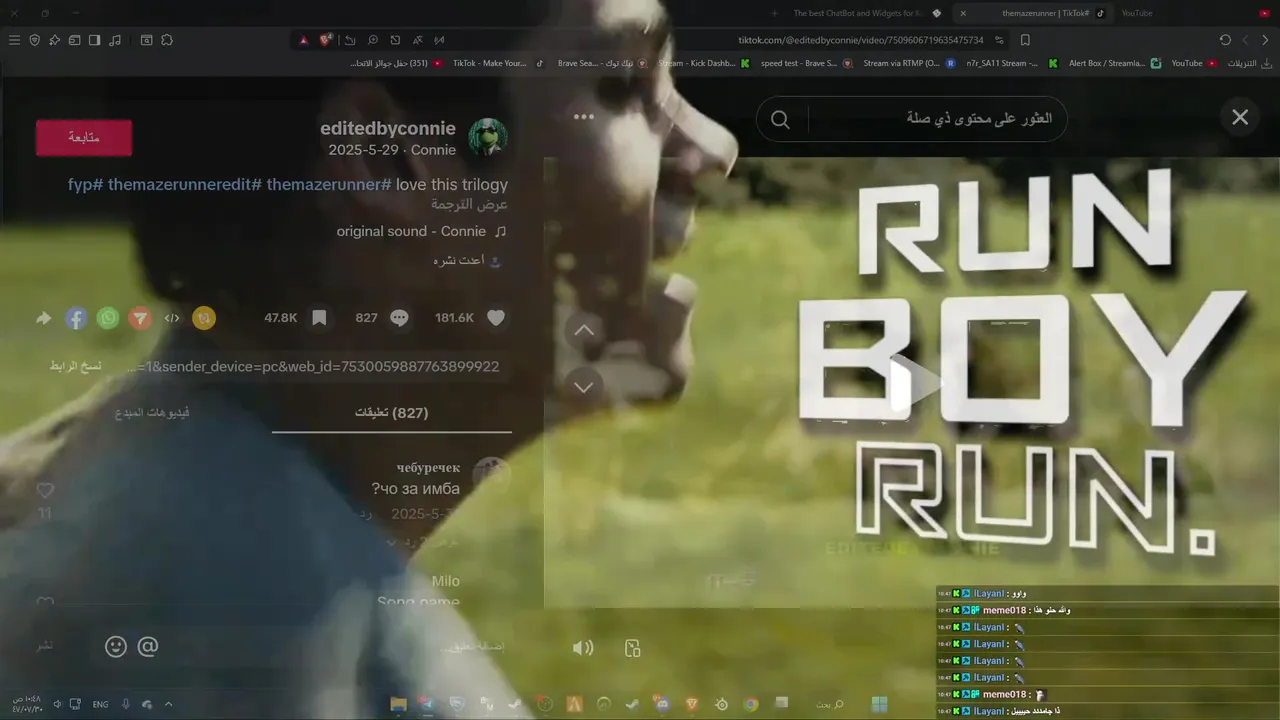
Task: Like the video with the heart icon
Action: point(496,318)
